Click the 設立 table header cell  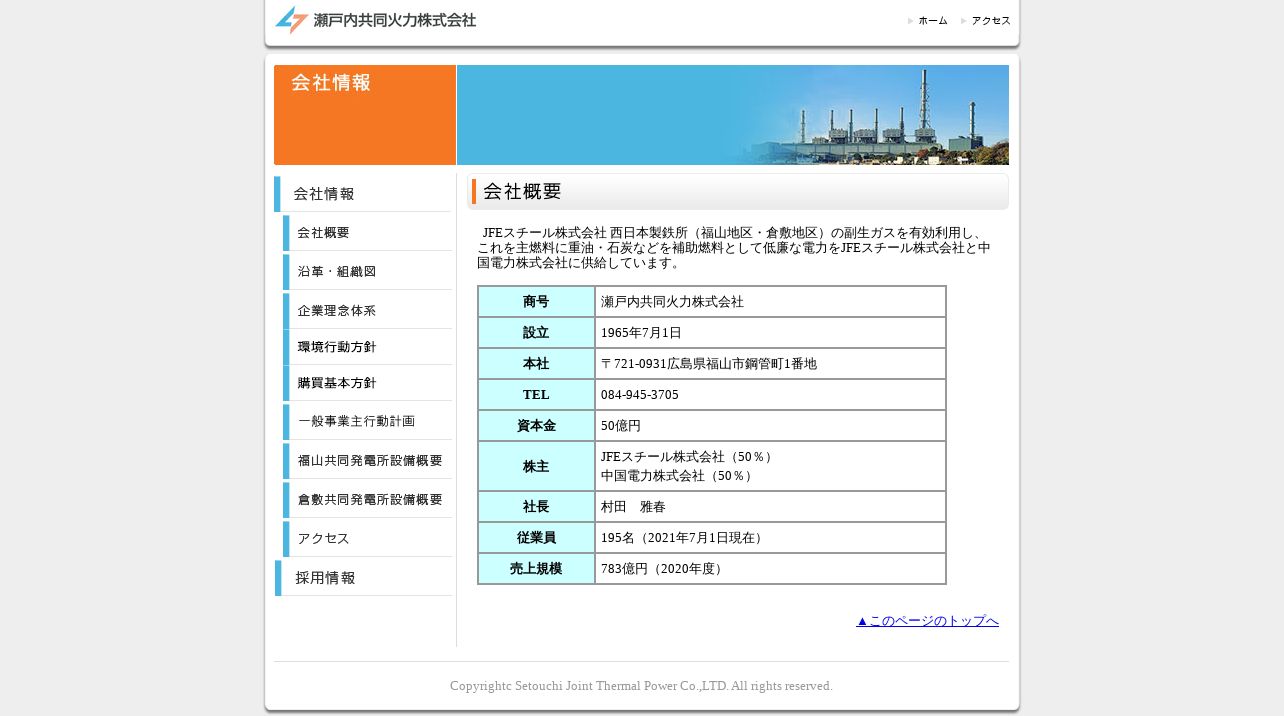(x=536, y=333)
